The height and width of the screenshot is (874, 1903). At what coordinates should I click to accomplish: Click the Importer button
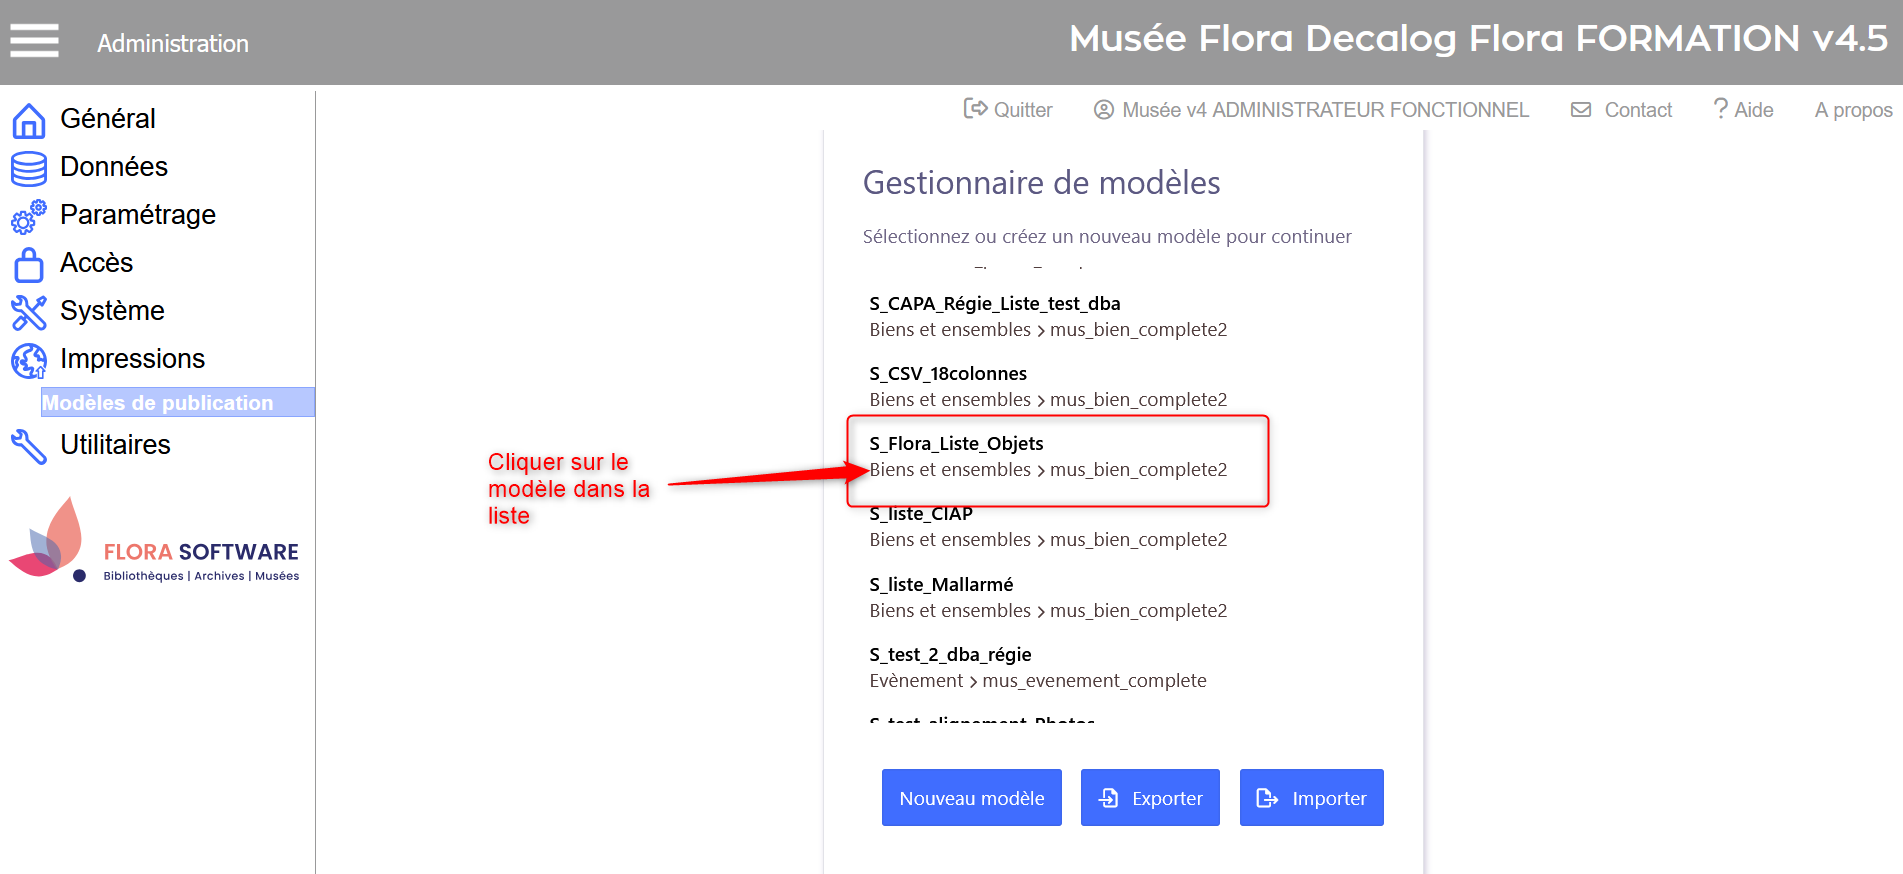1311,798
